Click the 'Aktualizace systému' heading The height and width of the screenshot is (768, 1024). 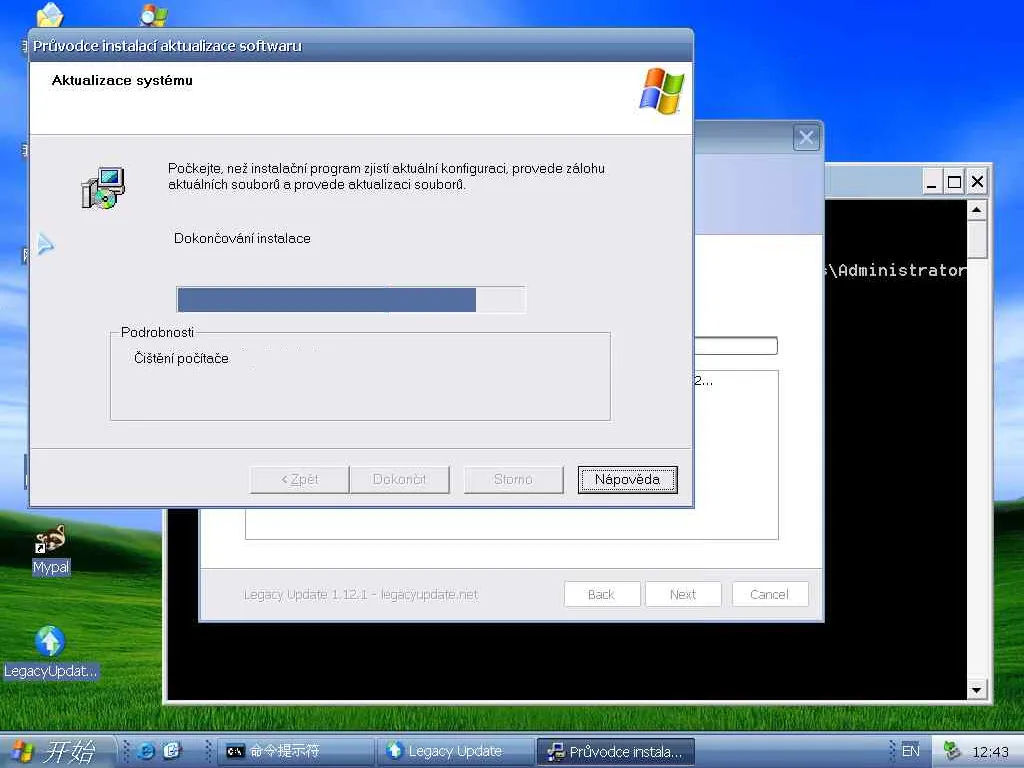pyautogui.click(x=122, y=80)
